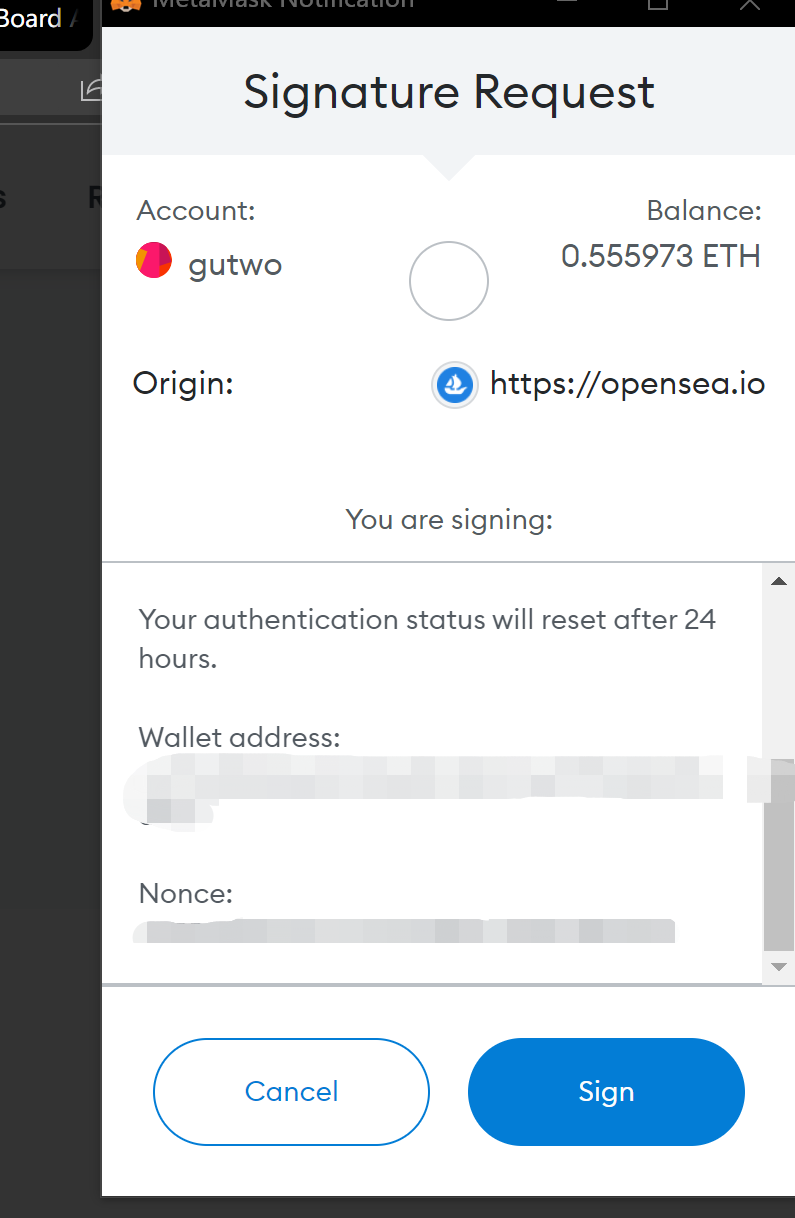The width and height of the screenshot is (795, 1218).
Task: Click the gutwo account avatar icon
Action: point(154,261)
